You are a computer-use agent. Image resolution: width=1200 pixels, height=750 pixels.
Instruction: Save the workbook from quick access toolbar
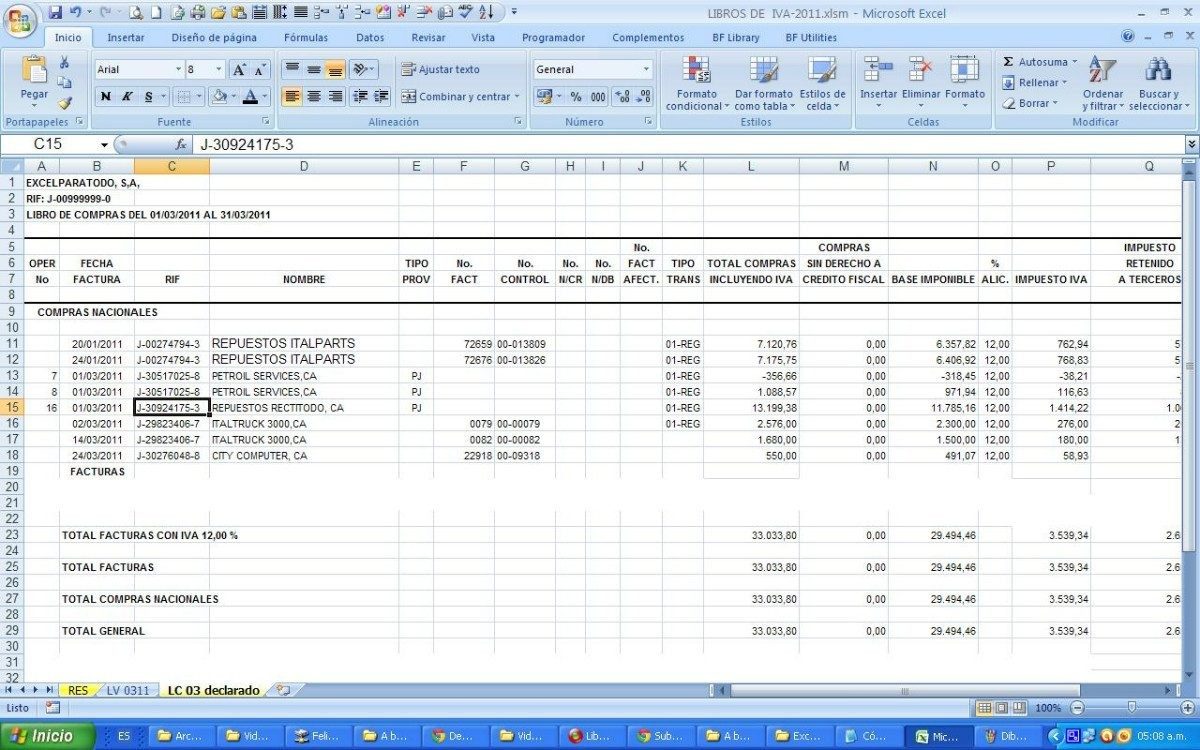pos(56,13)
